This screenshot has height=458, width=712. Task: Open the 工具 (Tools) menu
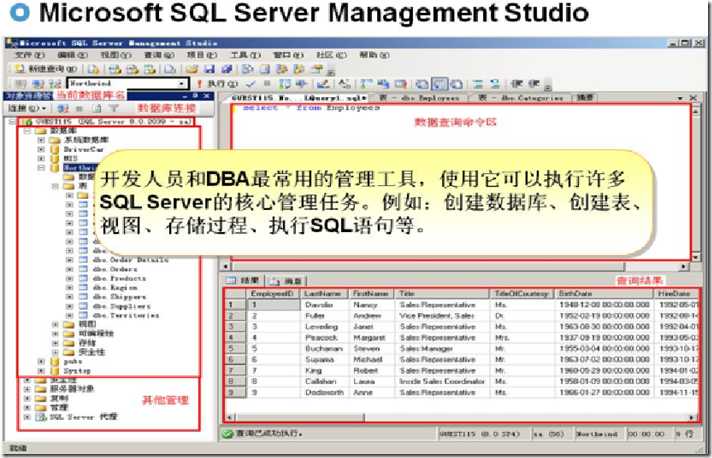246,55
